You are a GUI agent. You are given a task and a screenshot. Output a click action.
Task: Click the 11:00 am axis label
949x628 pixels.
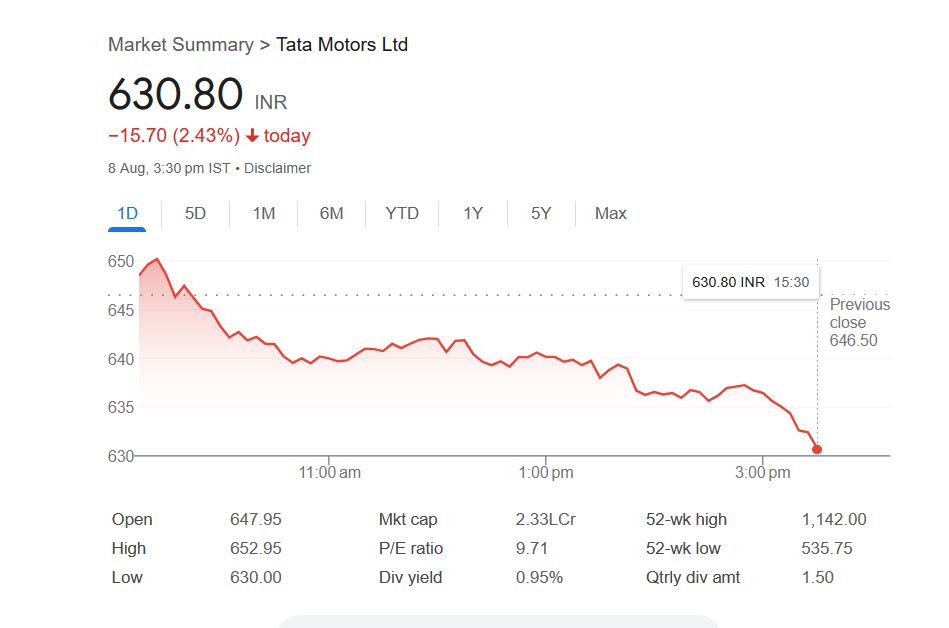click(330, 472)
